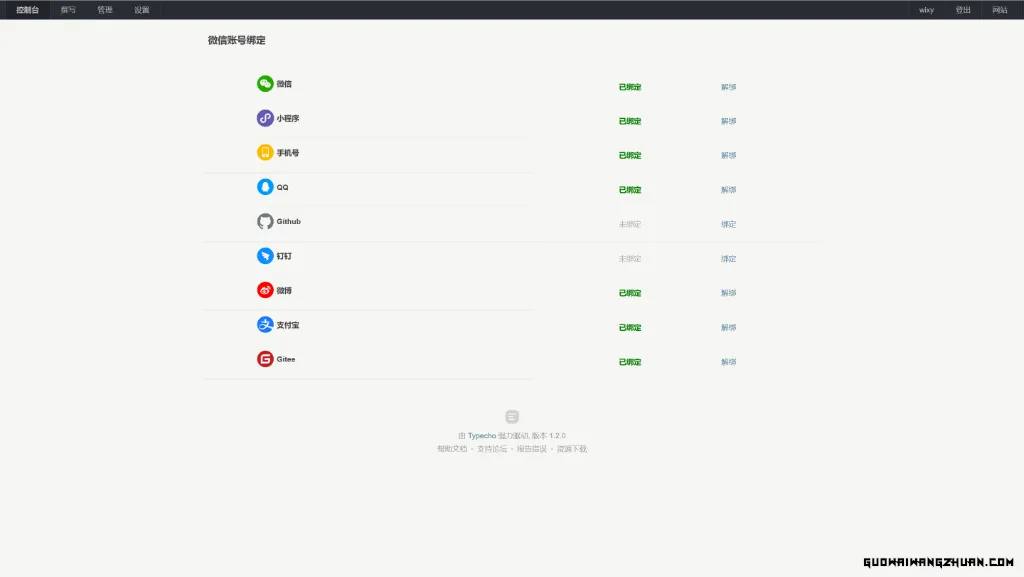
Task: Open the 报告错误 footer link
Action: coord(532,449)
